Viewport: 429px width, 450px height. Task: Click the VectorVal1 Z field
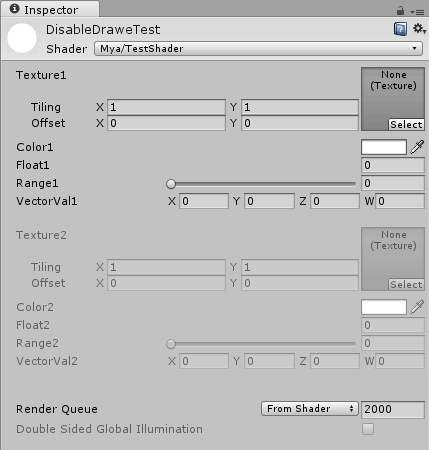[335, 201]
